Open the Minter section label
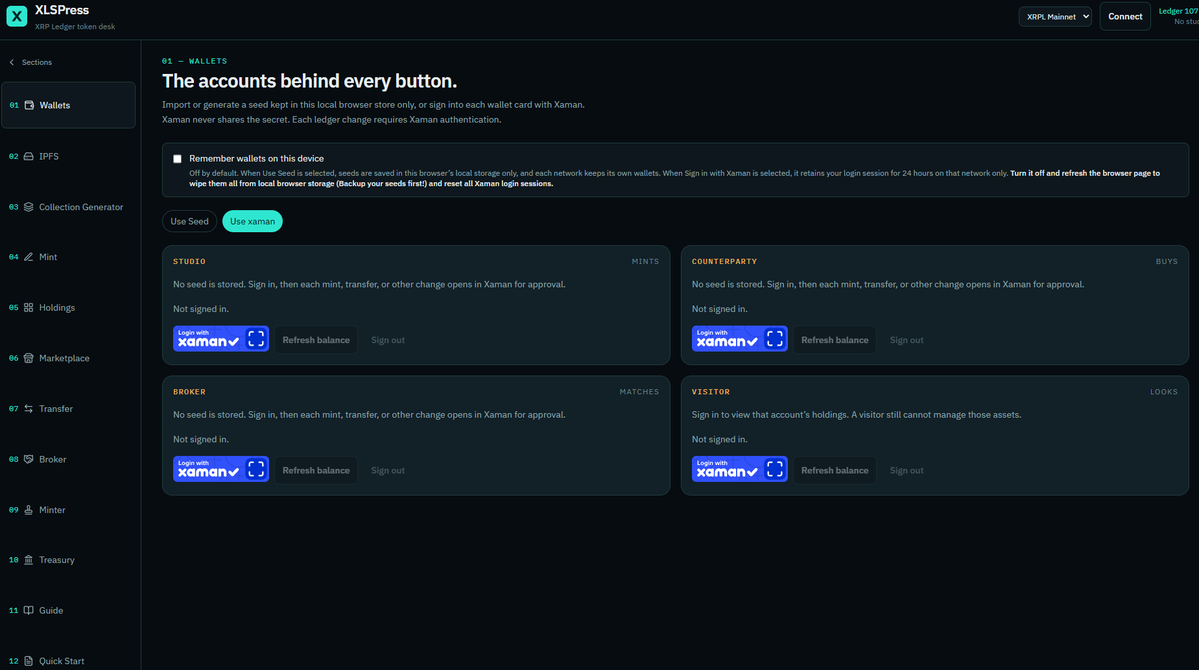The height and width of the screenshot is (670, 1199). tap(52, 509)
